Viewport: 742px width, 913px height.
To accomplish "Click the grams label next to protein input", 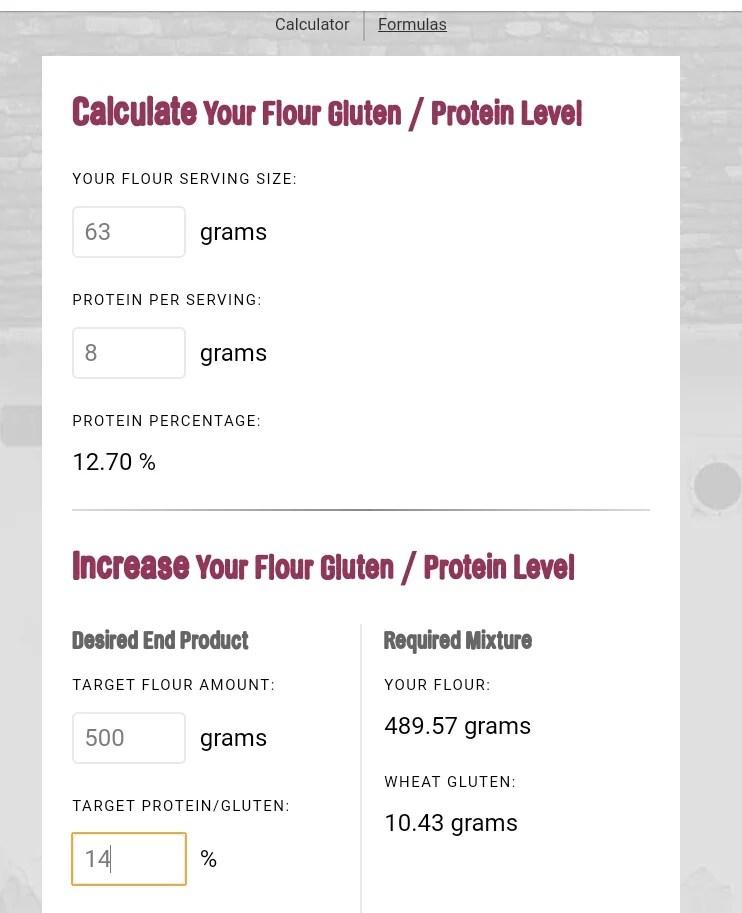I will [233, 352].
